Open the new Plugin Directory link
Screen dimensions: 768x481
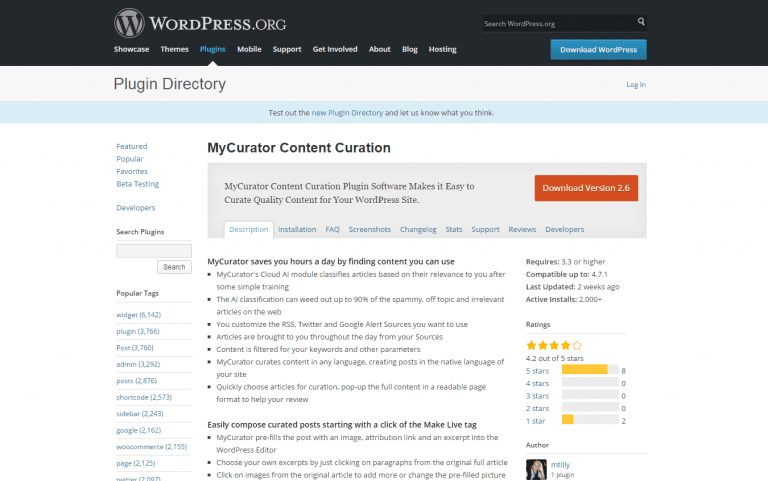point(356,113)
